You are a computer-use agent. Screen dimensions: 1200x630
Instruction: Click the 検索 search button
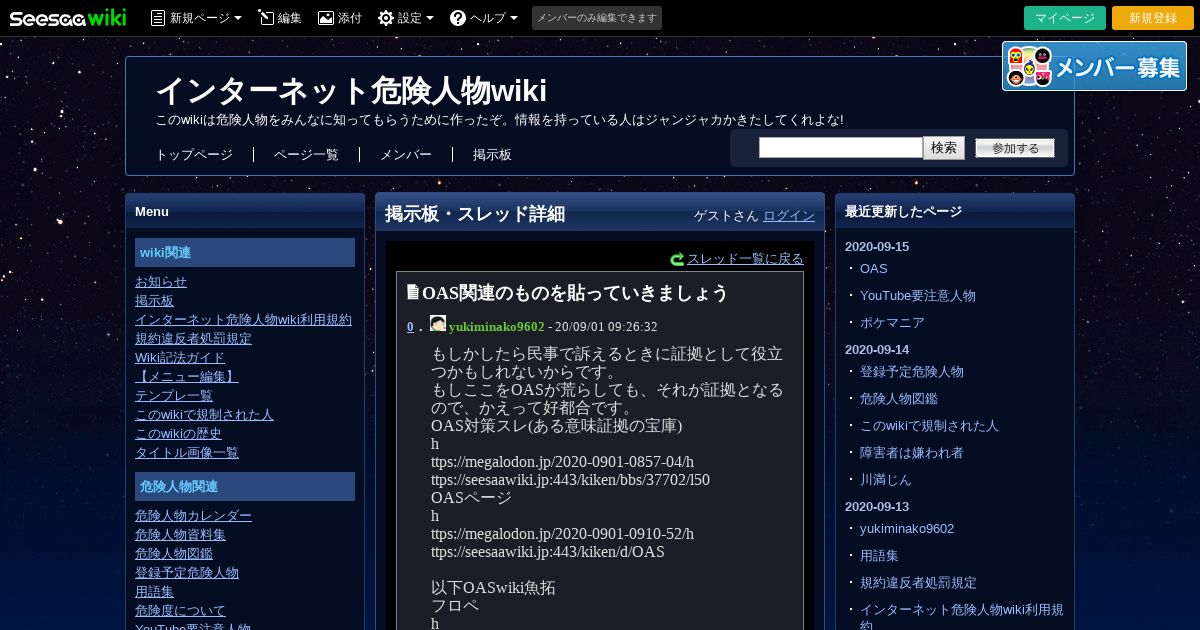tap(944, 148)
